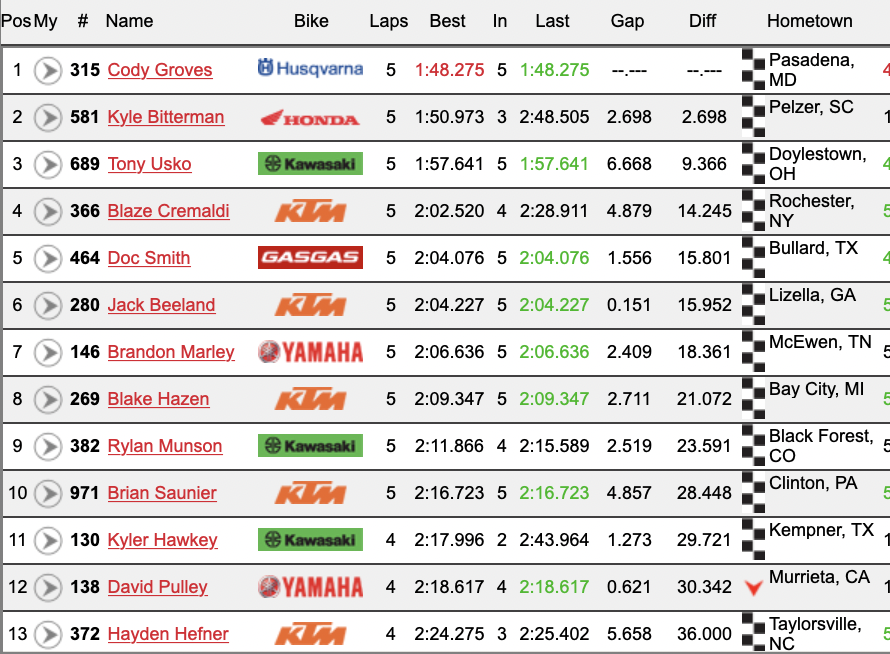Select Doc Smith's green last lap time 2:04.076
Viewport: 890px width, 654px height.
click(x=553, y=257)
